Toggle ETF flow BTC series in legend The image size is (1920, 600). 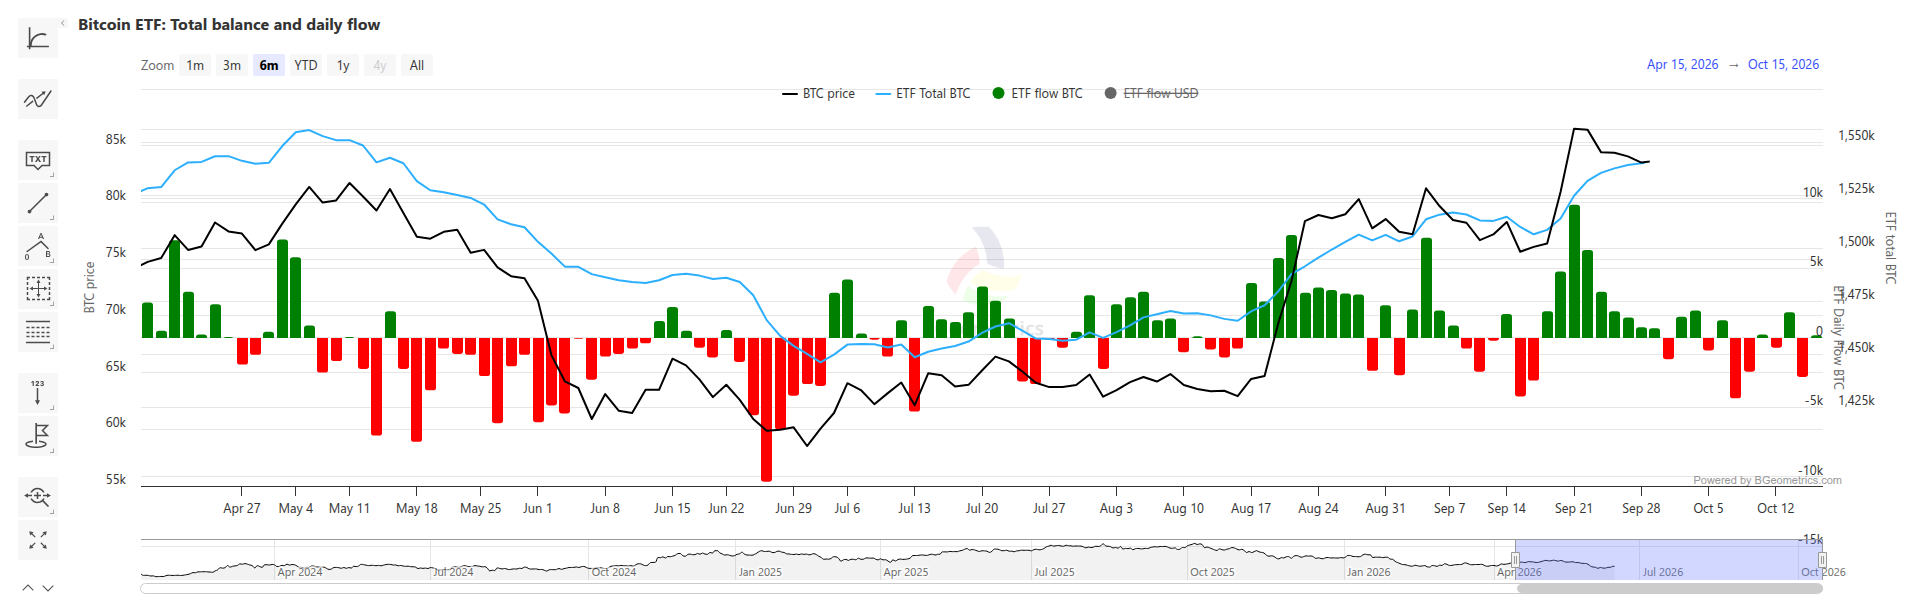1037,93
